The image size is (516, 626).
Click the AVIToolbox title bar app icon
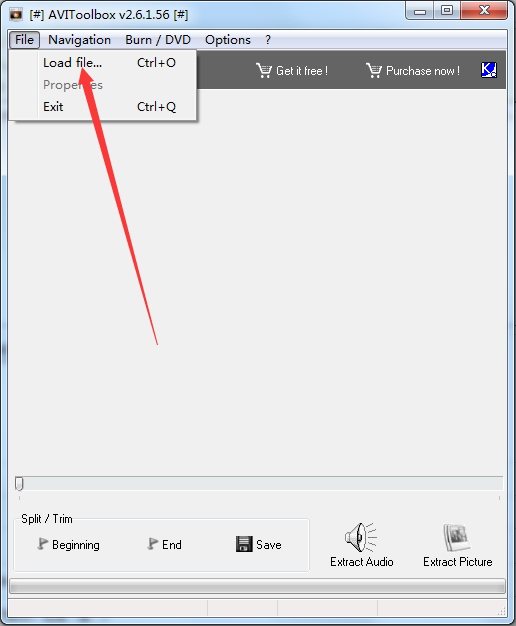tap(16, 14)
